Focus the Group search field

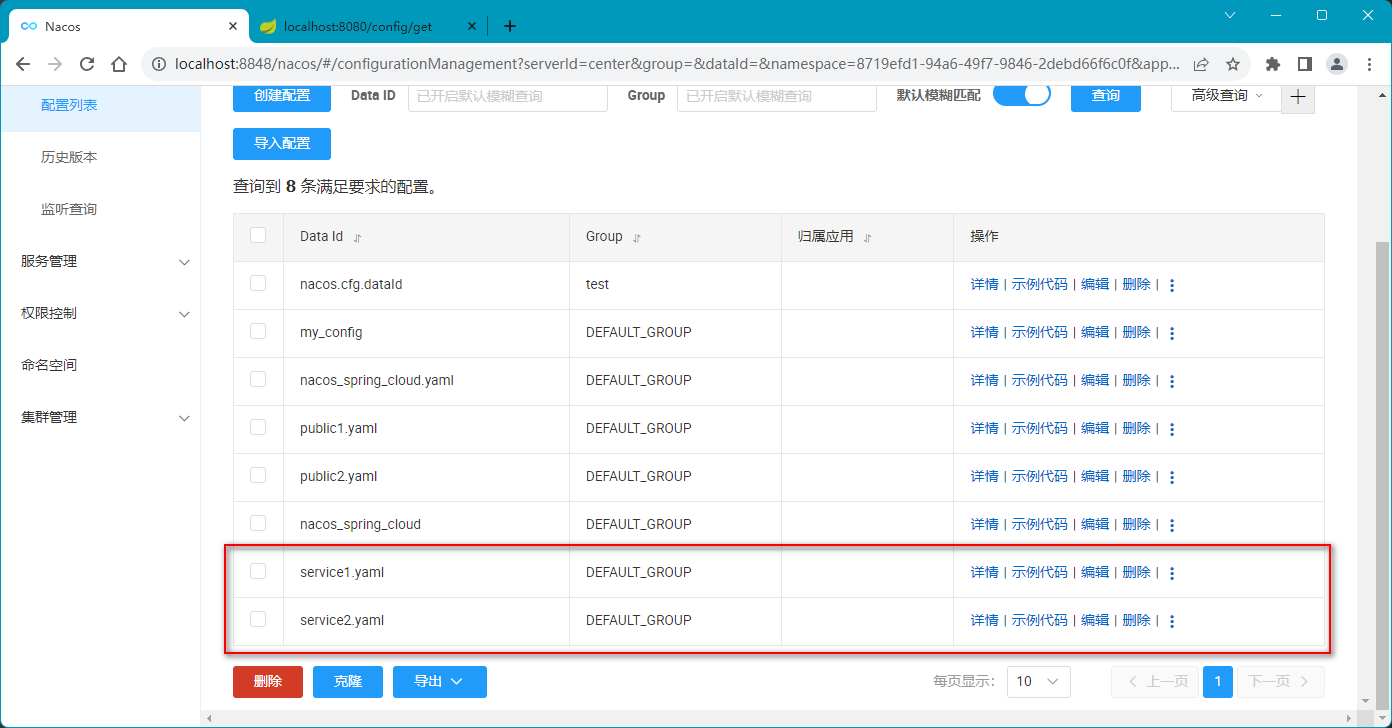pos(777,96)
